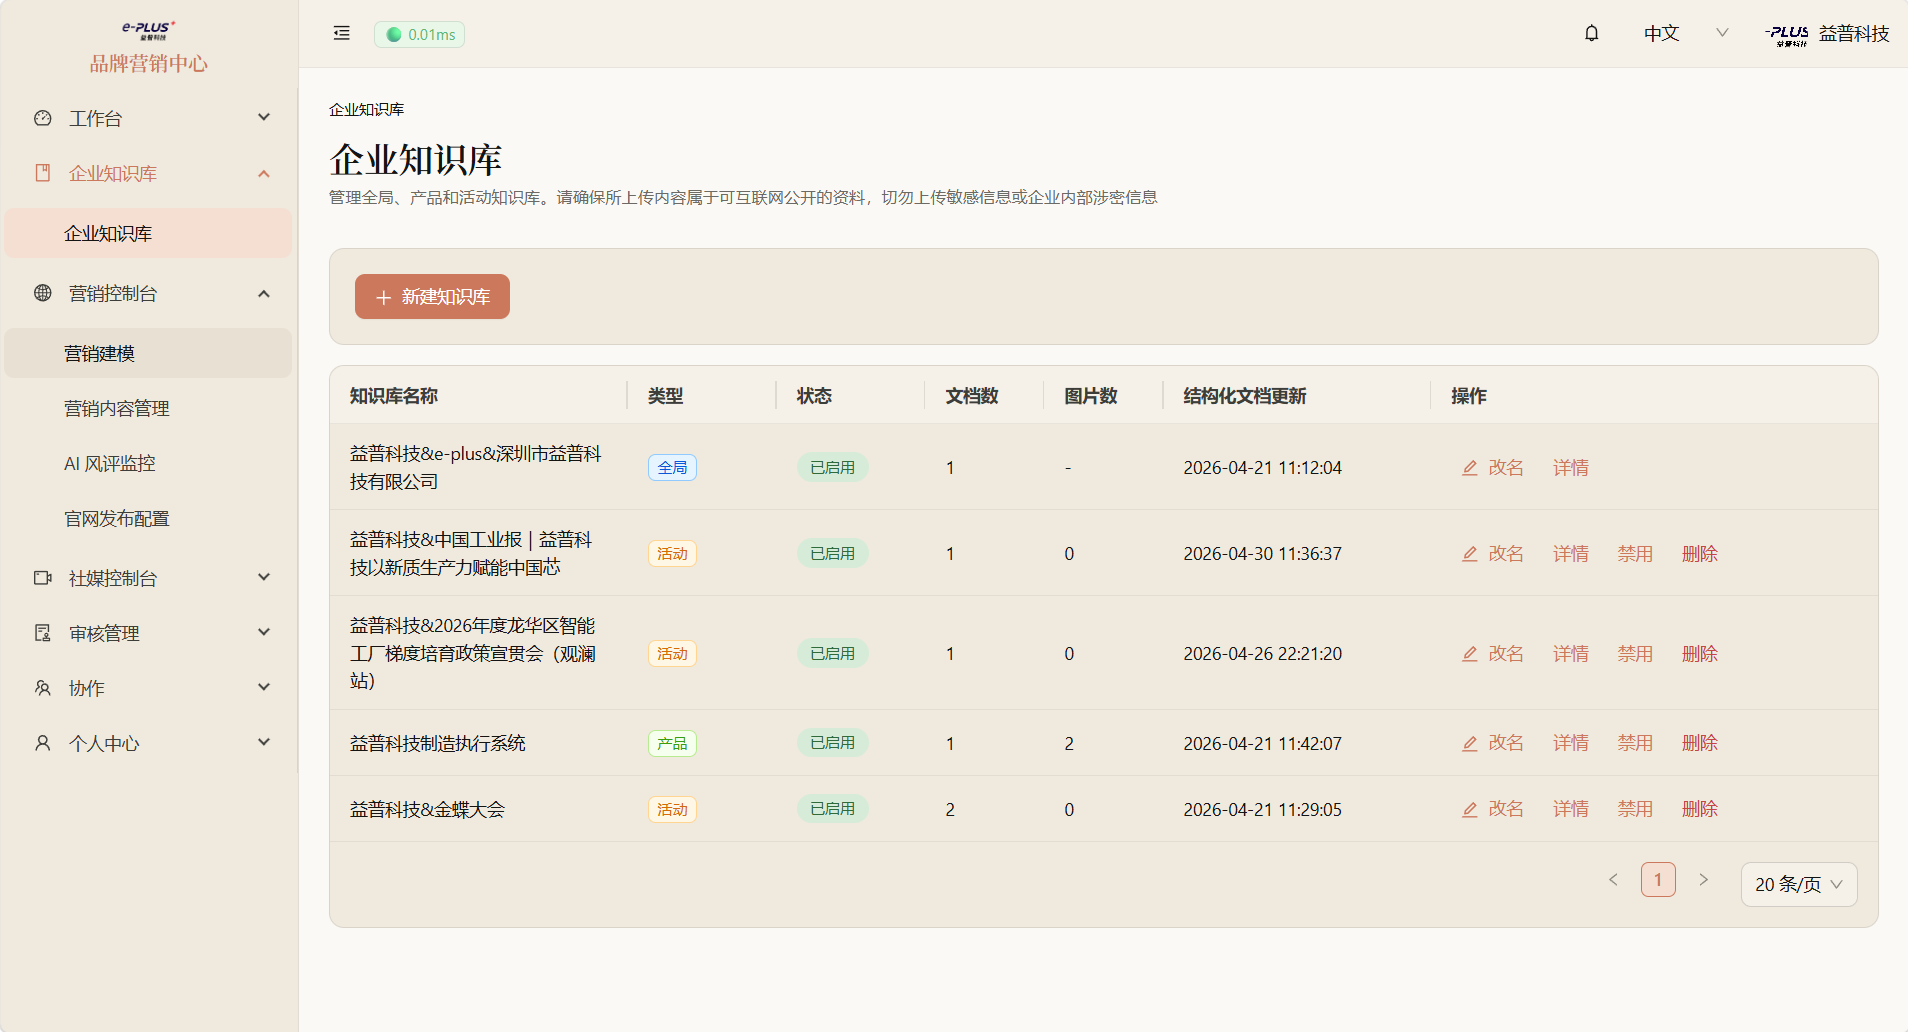
Task: Click the 个人中心 user icon
Action: [x=43, y=743]
